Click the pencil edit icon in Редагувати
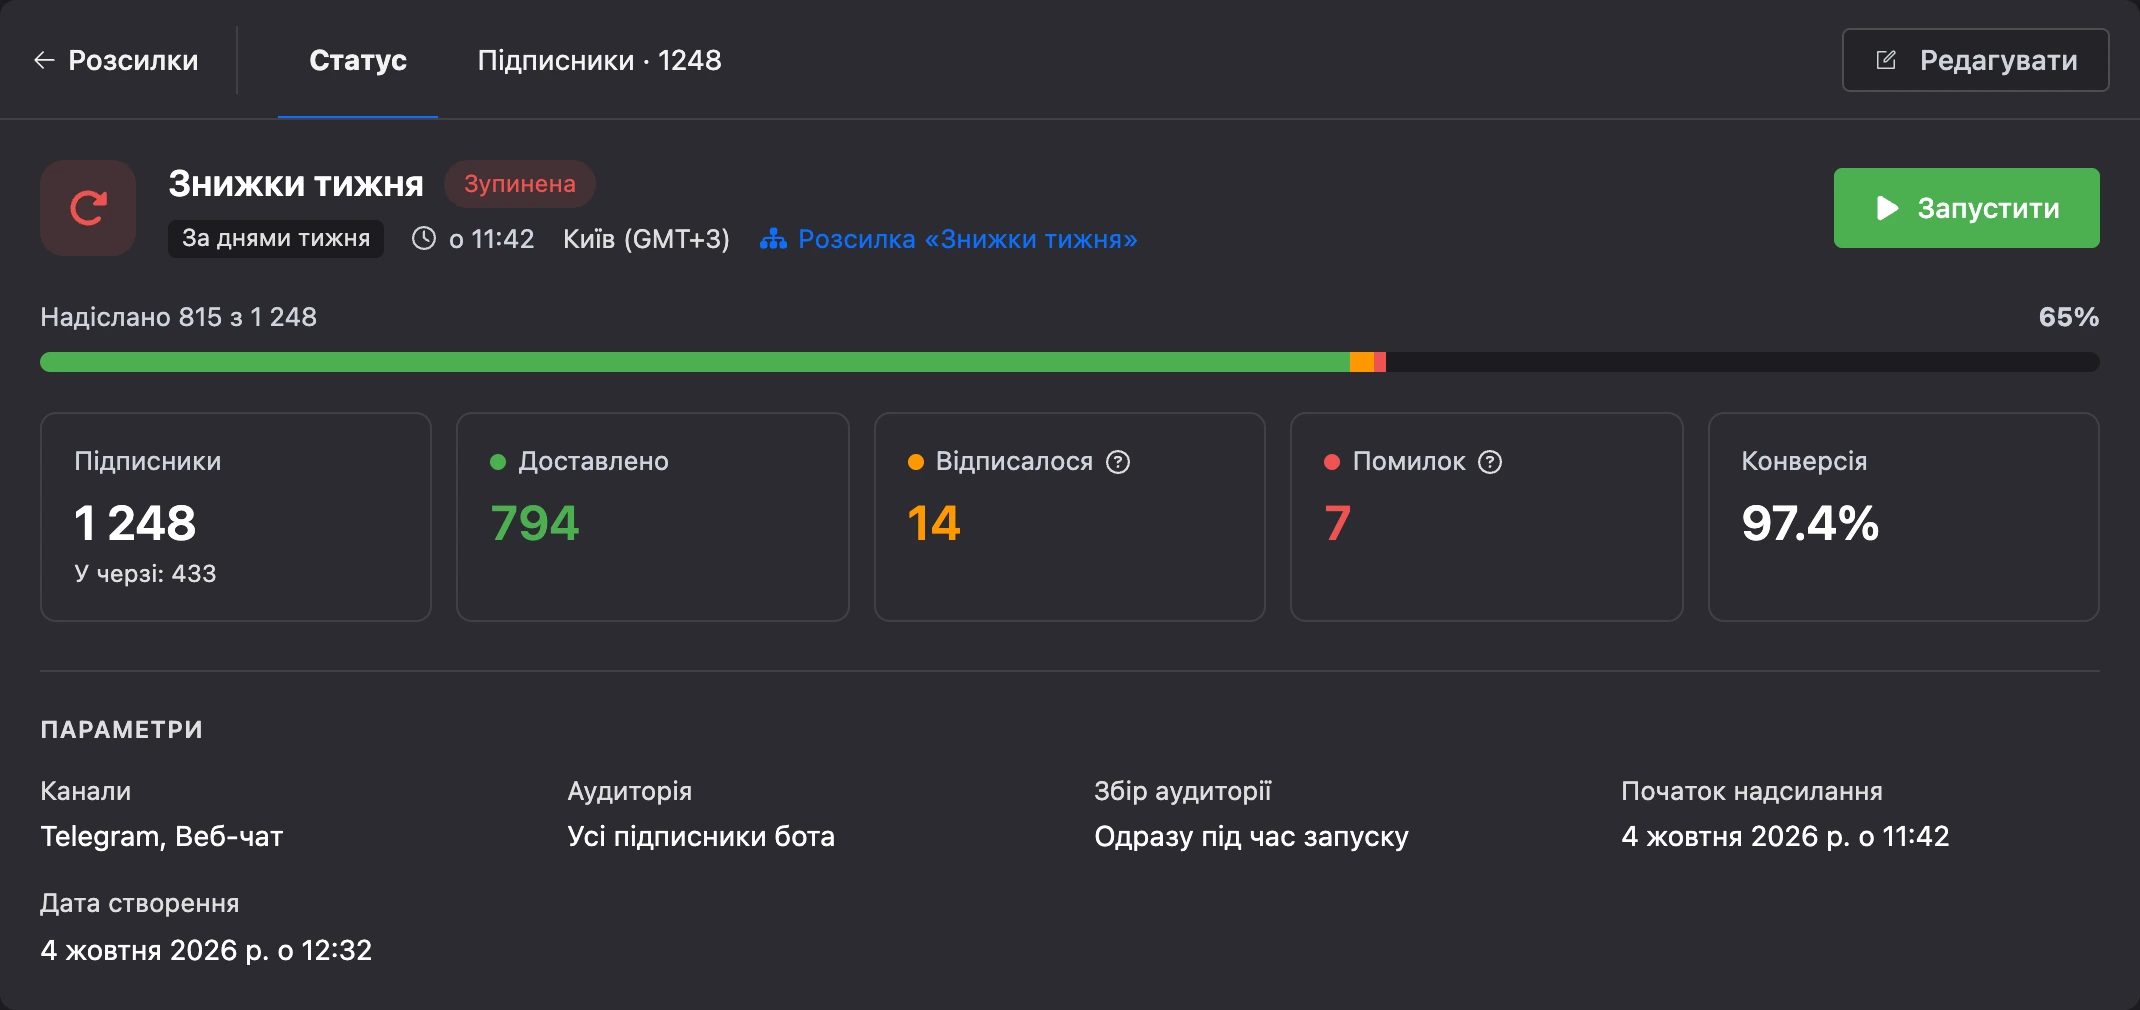 click(x=1886, y=61)
